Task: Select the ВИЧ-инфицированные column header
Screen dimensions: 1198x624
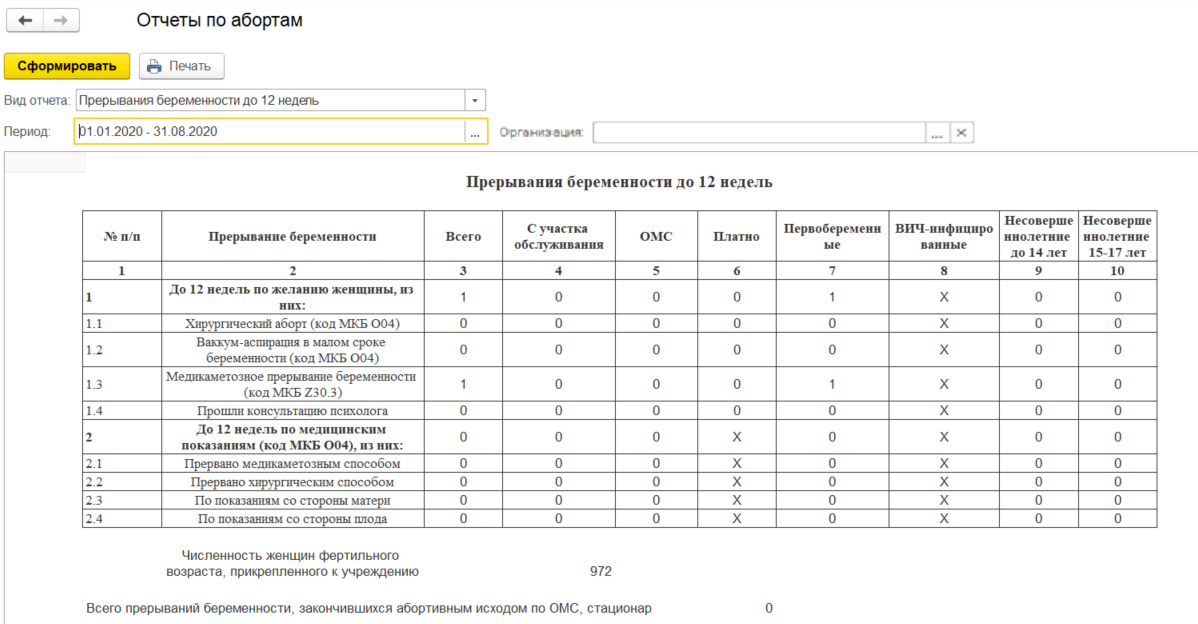Action: (x=943, y=237)
